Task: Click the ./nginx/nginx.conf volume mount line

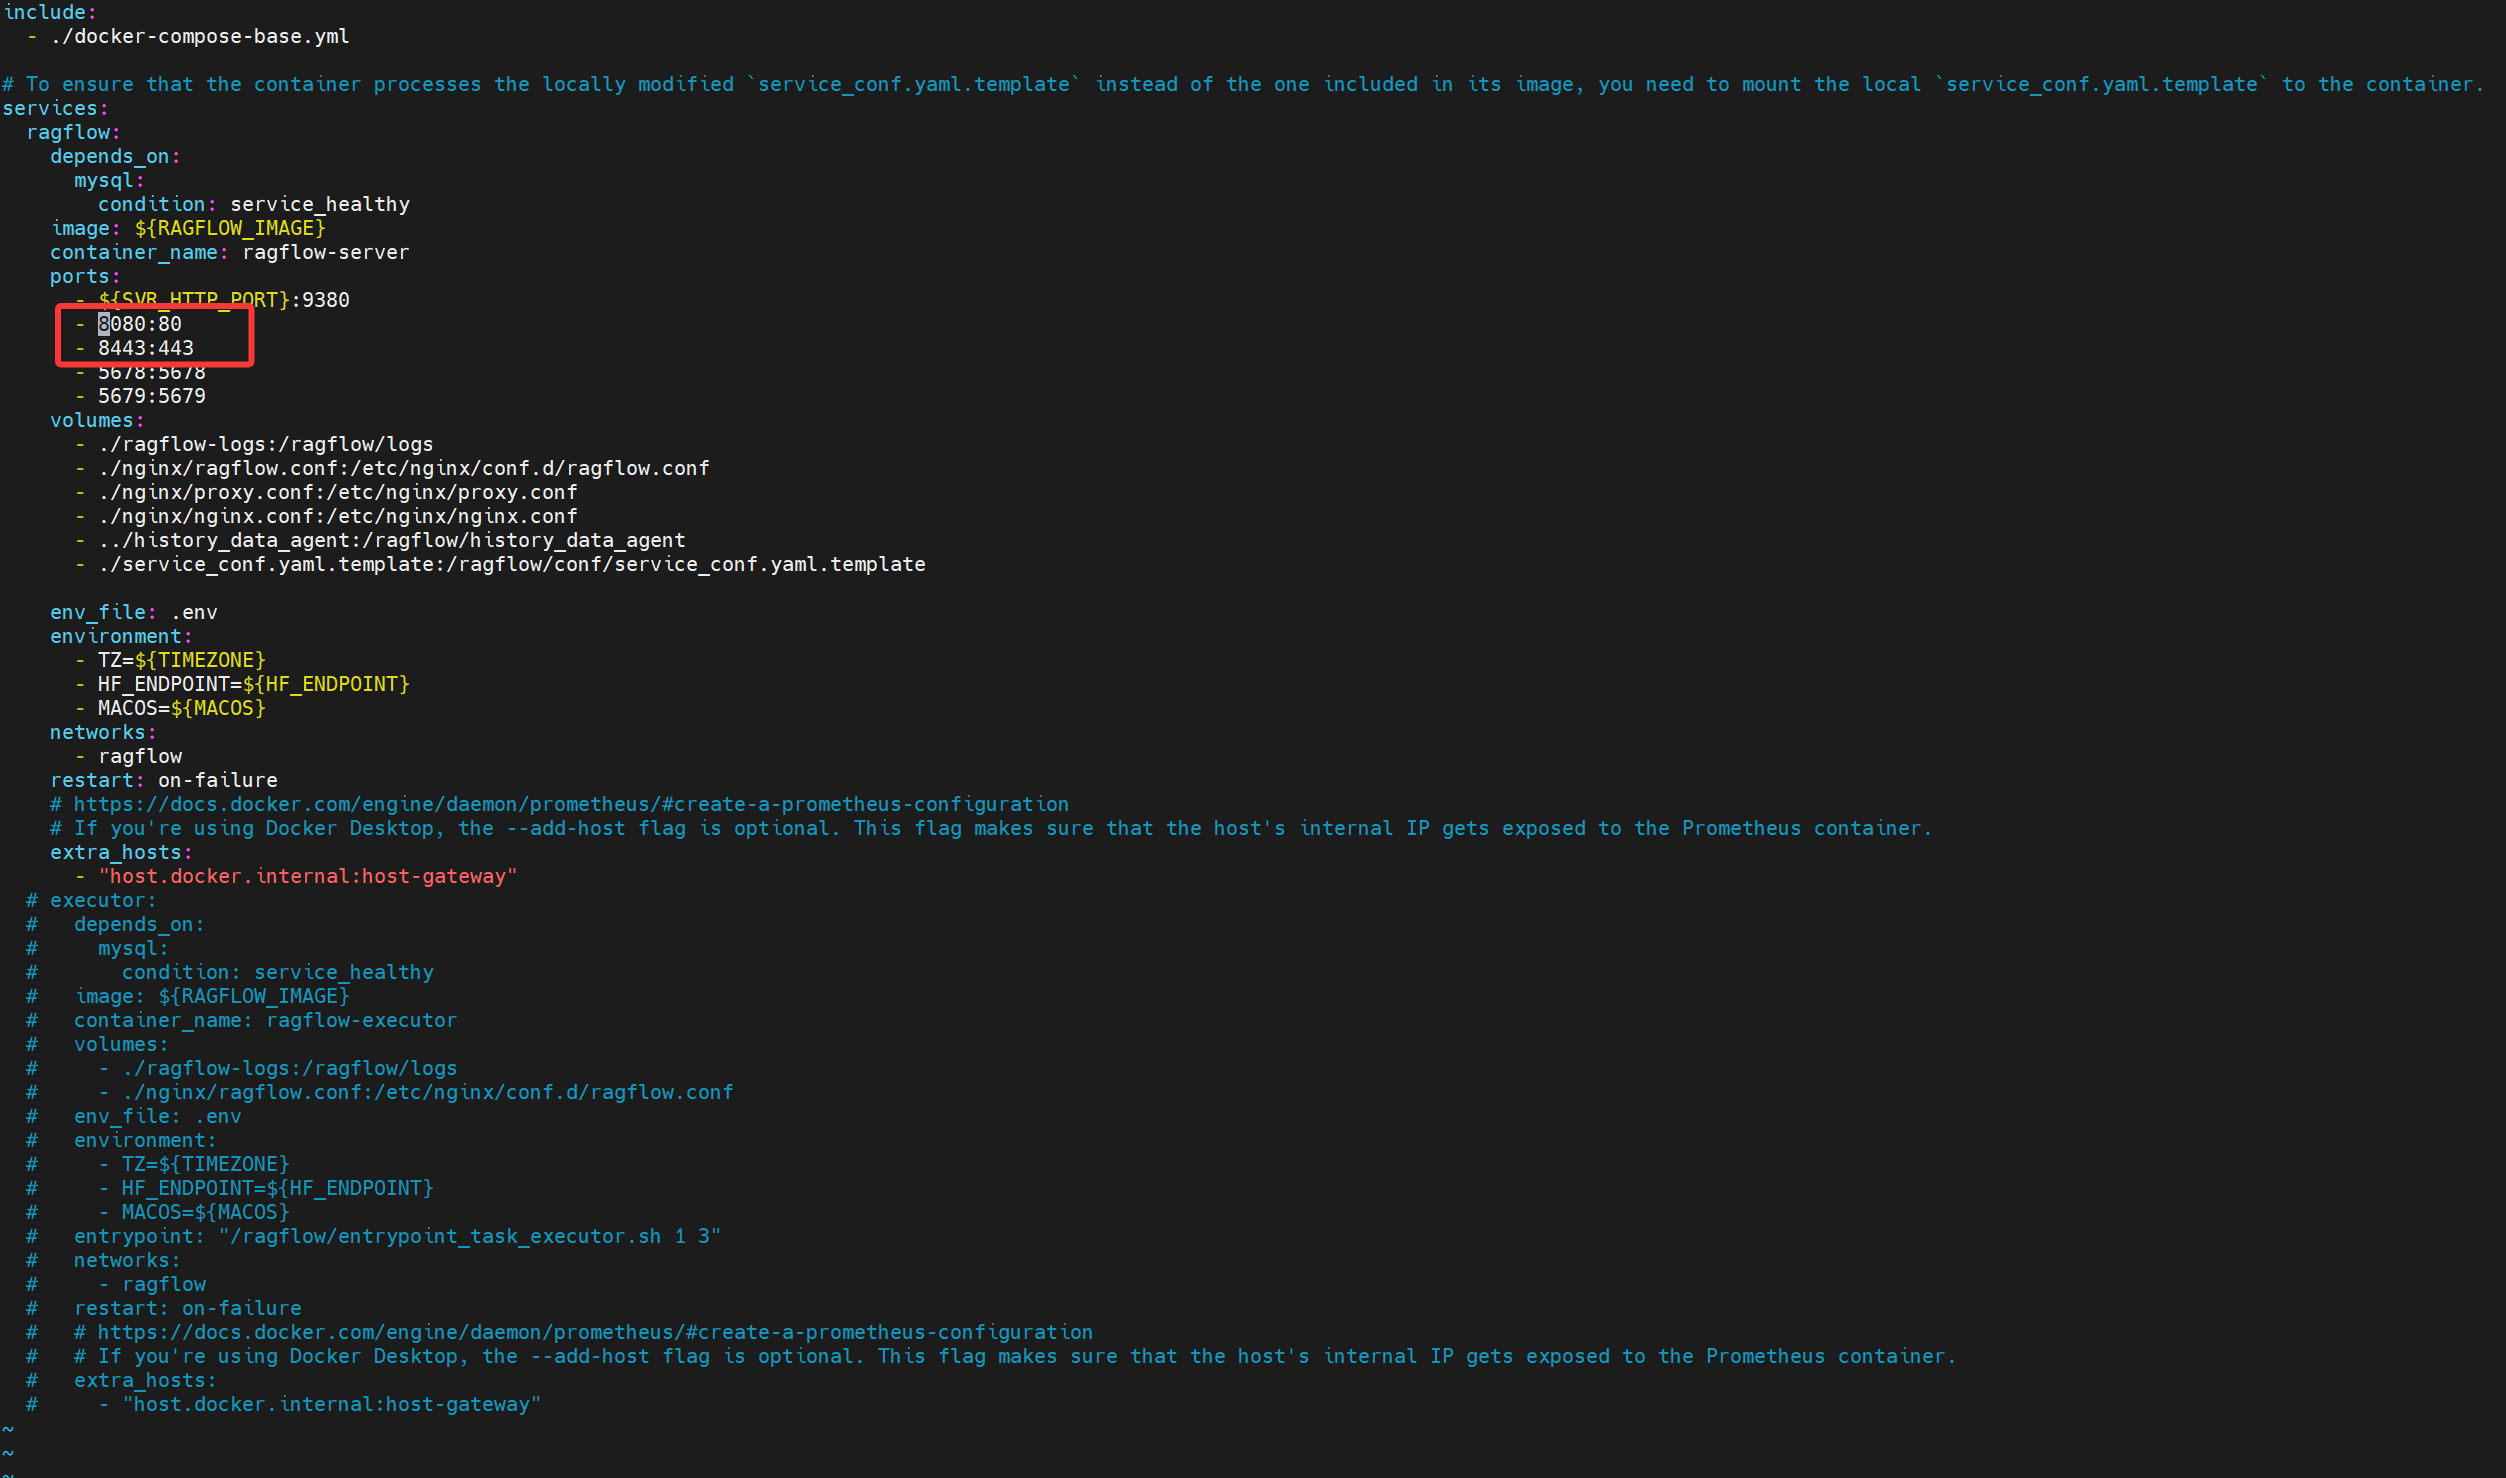Action: tap(338, 516)
